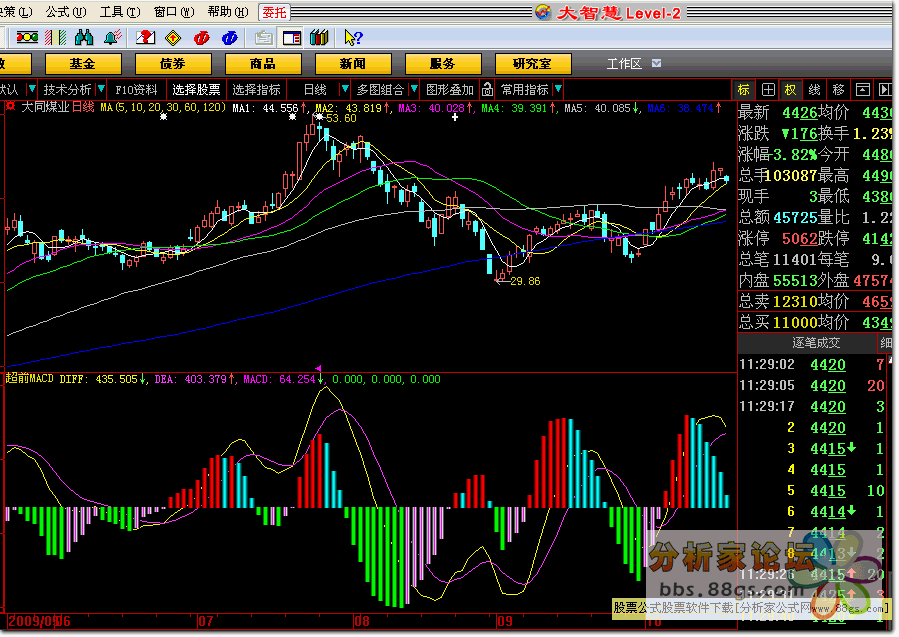Expand the 日线 period dropdown arrow

pyautogui.click(x=345, y=89)
